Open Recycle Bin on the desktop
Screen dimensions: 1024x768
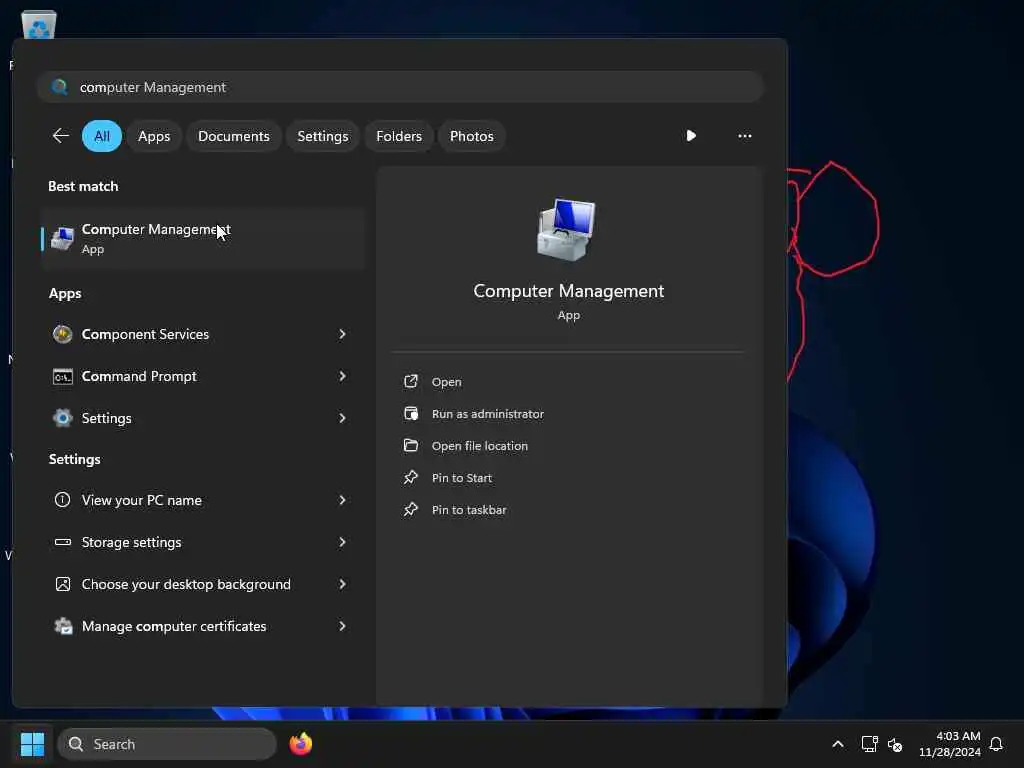39,23
